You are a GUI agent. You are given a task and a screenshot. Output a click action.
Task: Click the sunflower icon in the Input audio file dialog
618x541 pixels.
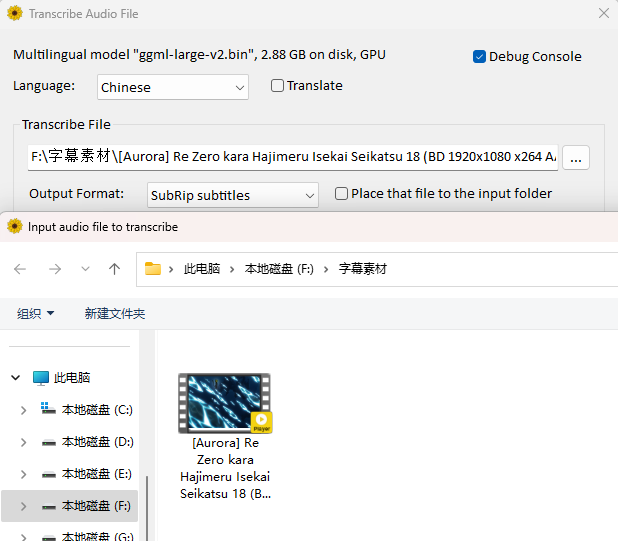pos(15,227)
